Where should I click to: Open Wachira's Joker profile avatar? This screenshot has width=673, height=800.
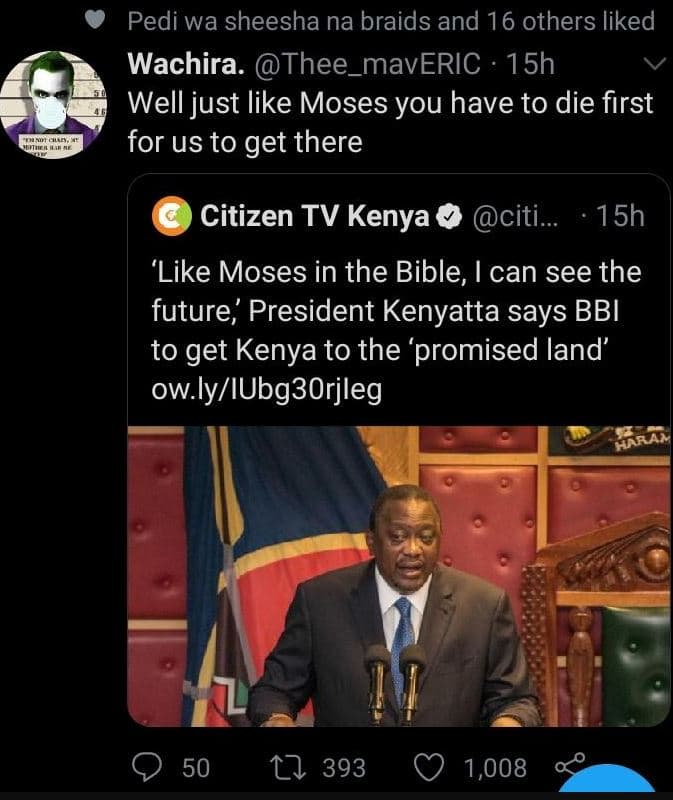coord(54,105)
